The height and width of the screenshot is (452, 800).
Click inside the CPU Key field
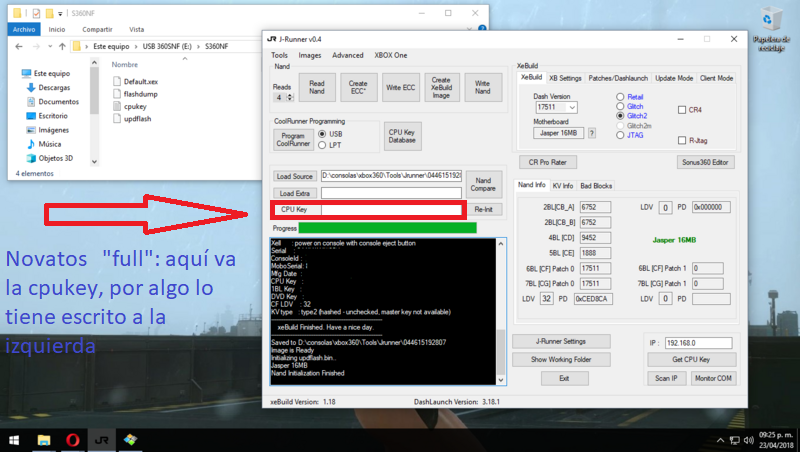(391, 210)
